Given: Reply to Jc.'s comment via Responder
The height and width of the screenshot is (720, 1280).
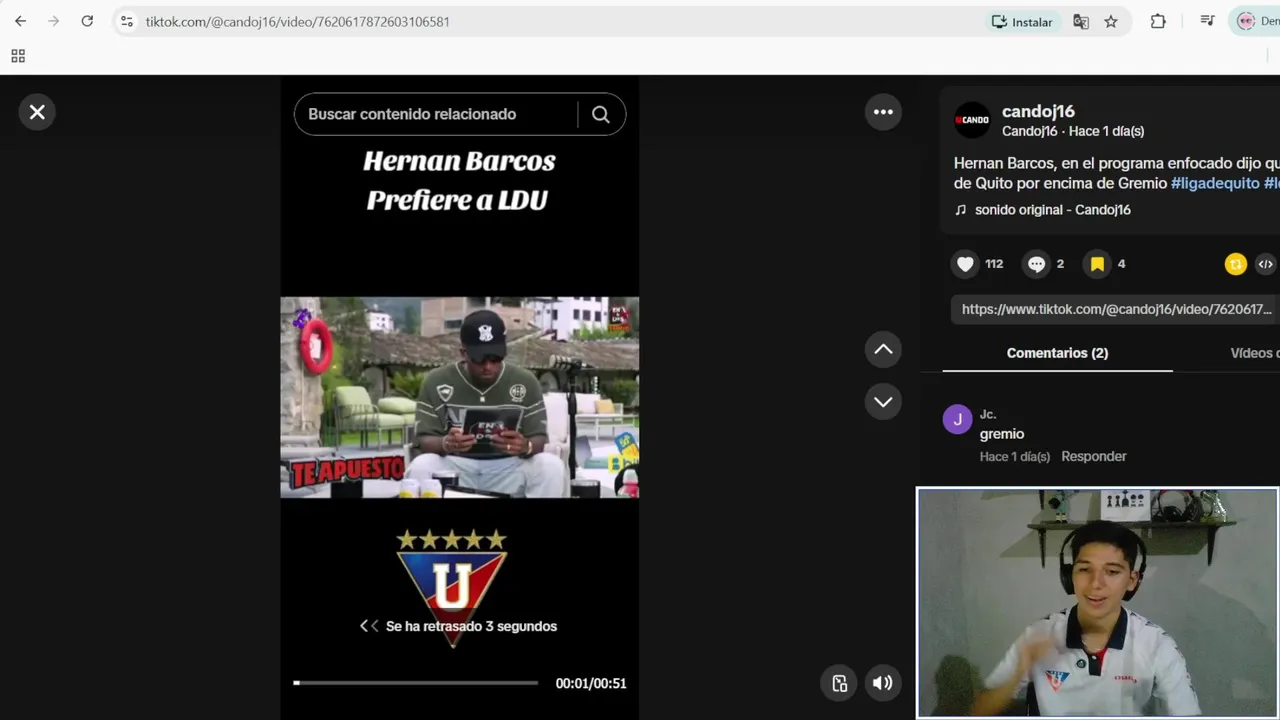Looking at the screenshot, I should click(1094, 456).
